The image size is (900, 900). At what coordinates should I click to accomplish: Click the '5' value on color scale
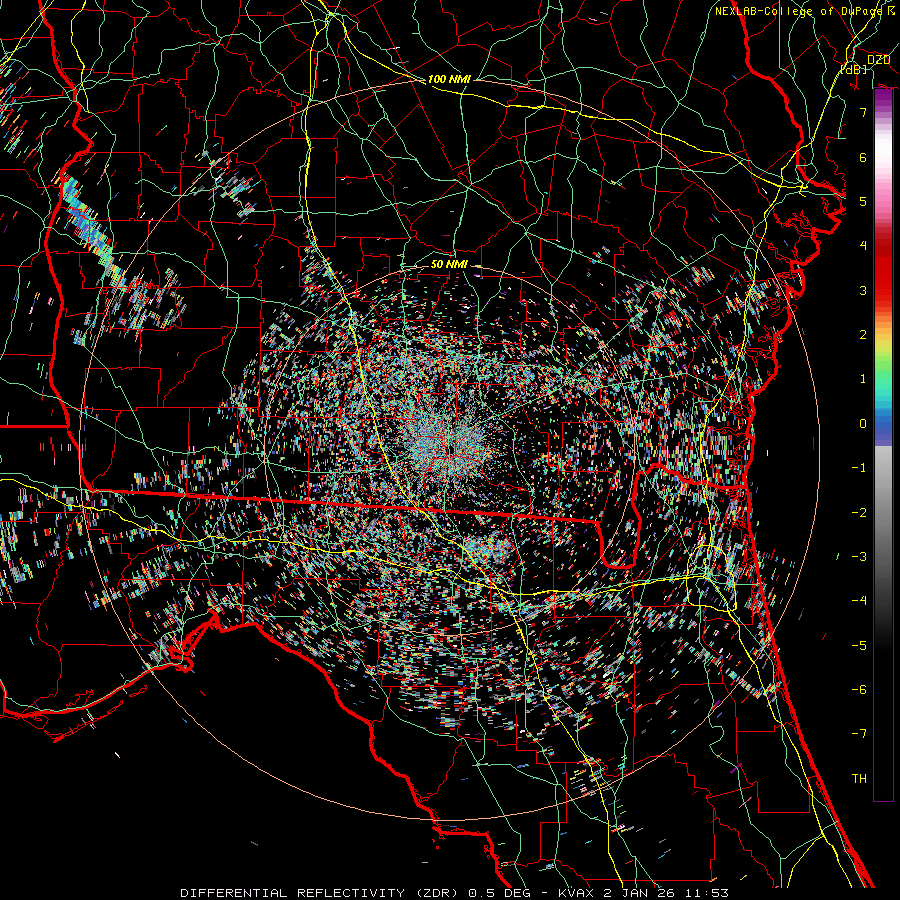coord(863,201)
